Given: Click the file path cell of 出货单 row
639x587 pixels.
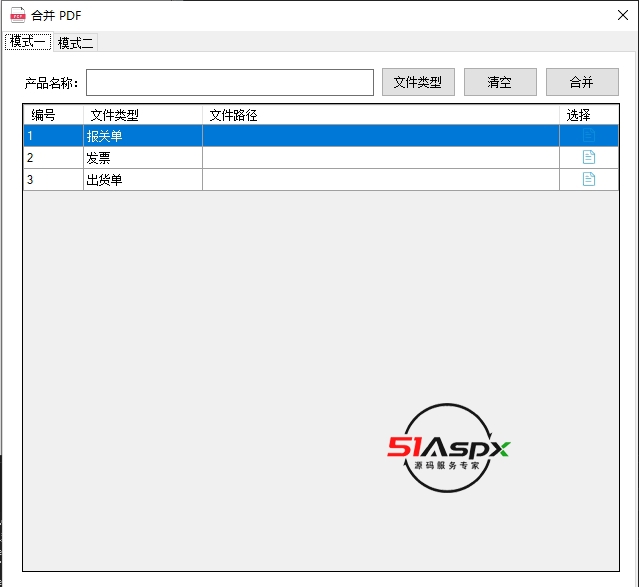Looking at the screenshot, I should coord(381,179).
